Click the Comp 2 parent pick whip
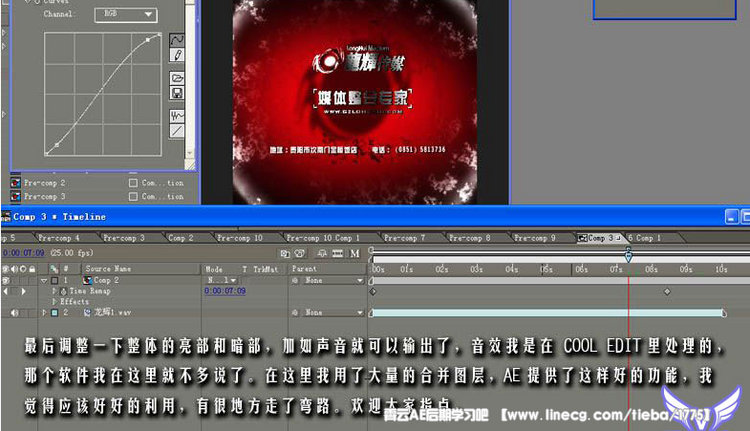 [x=295, y=280]
